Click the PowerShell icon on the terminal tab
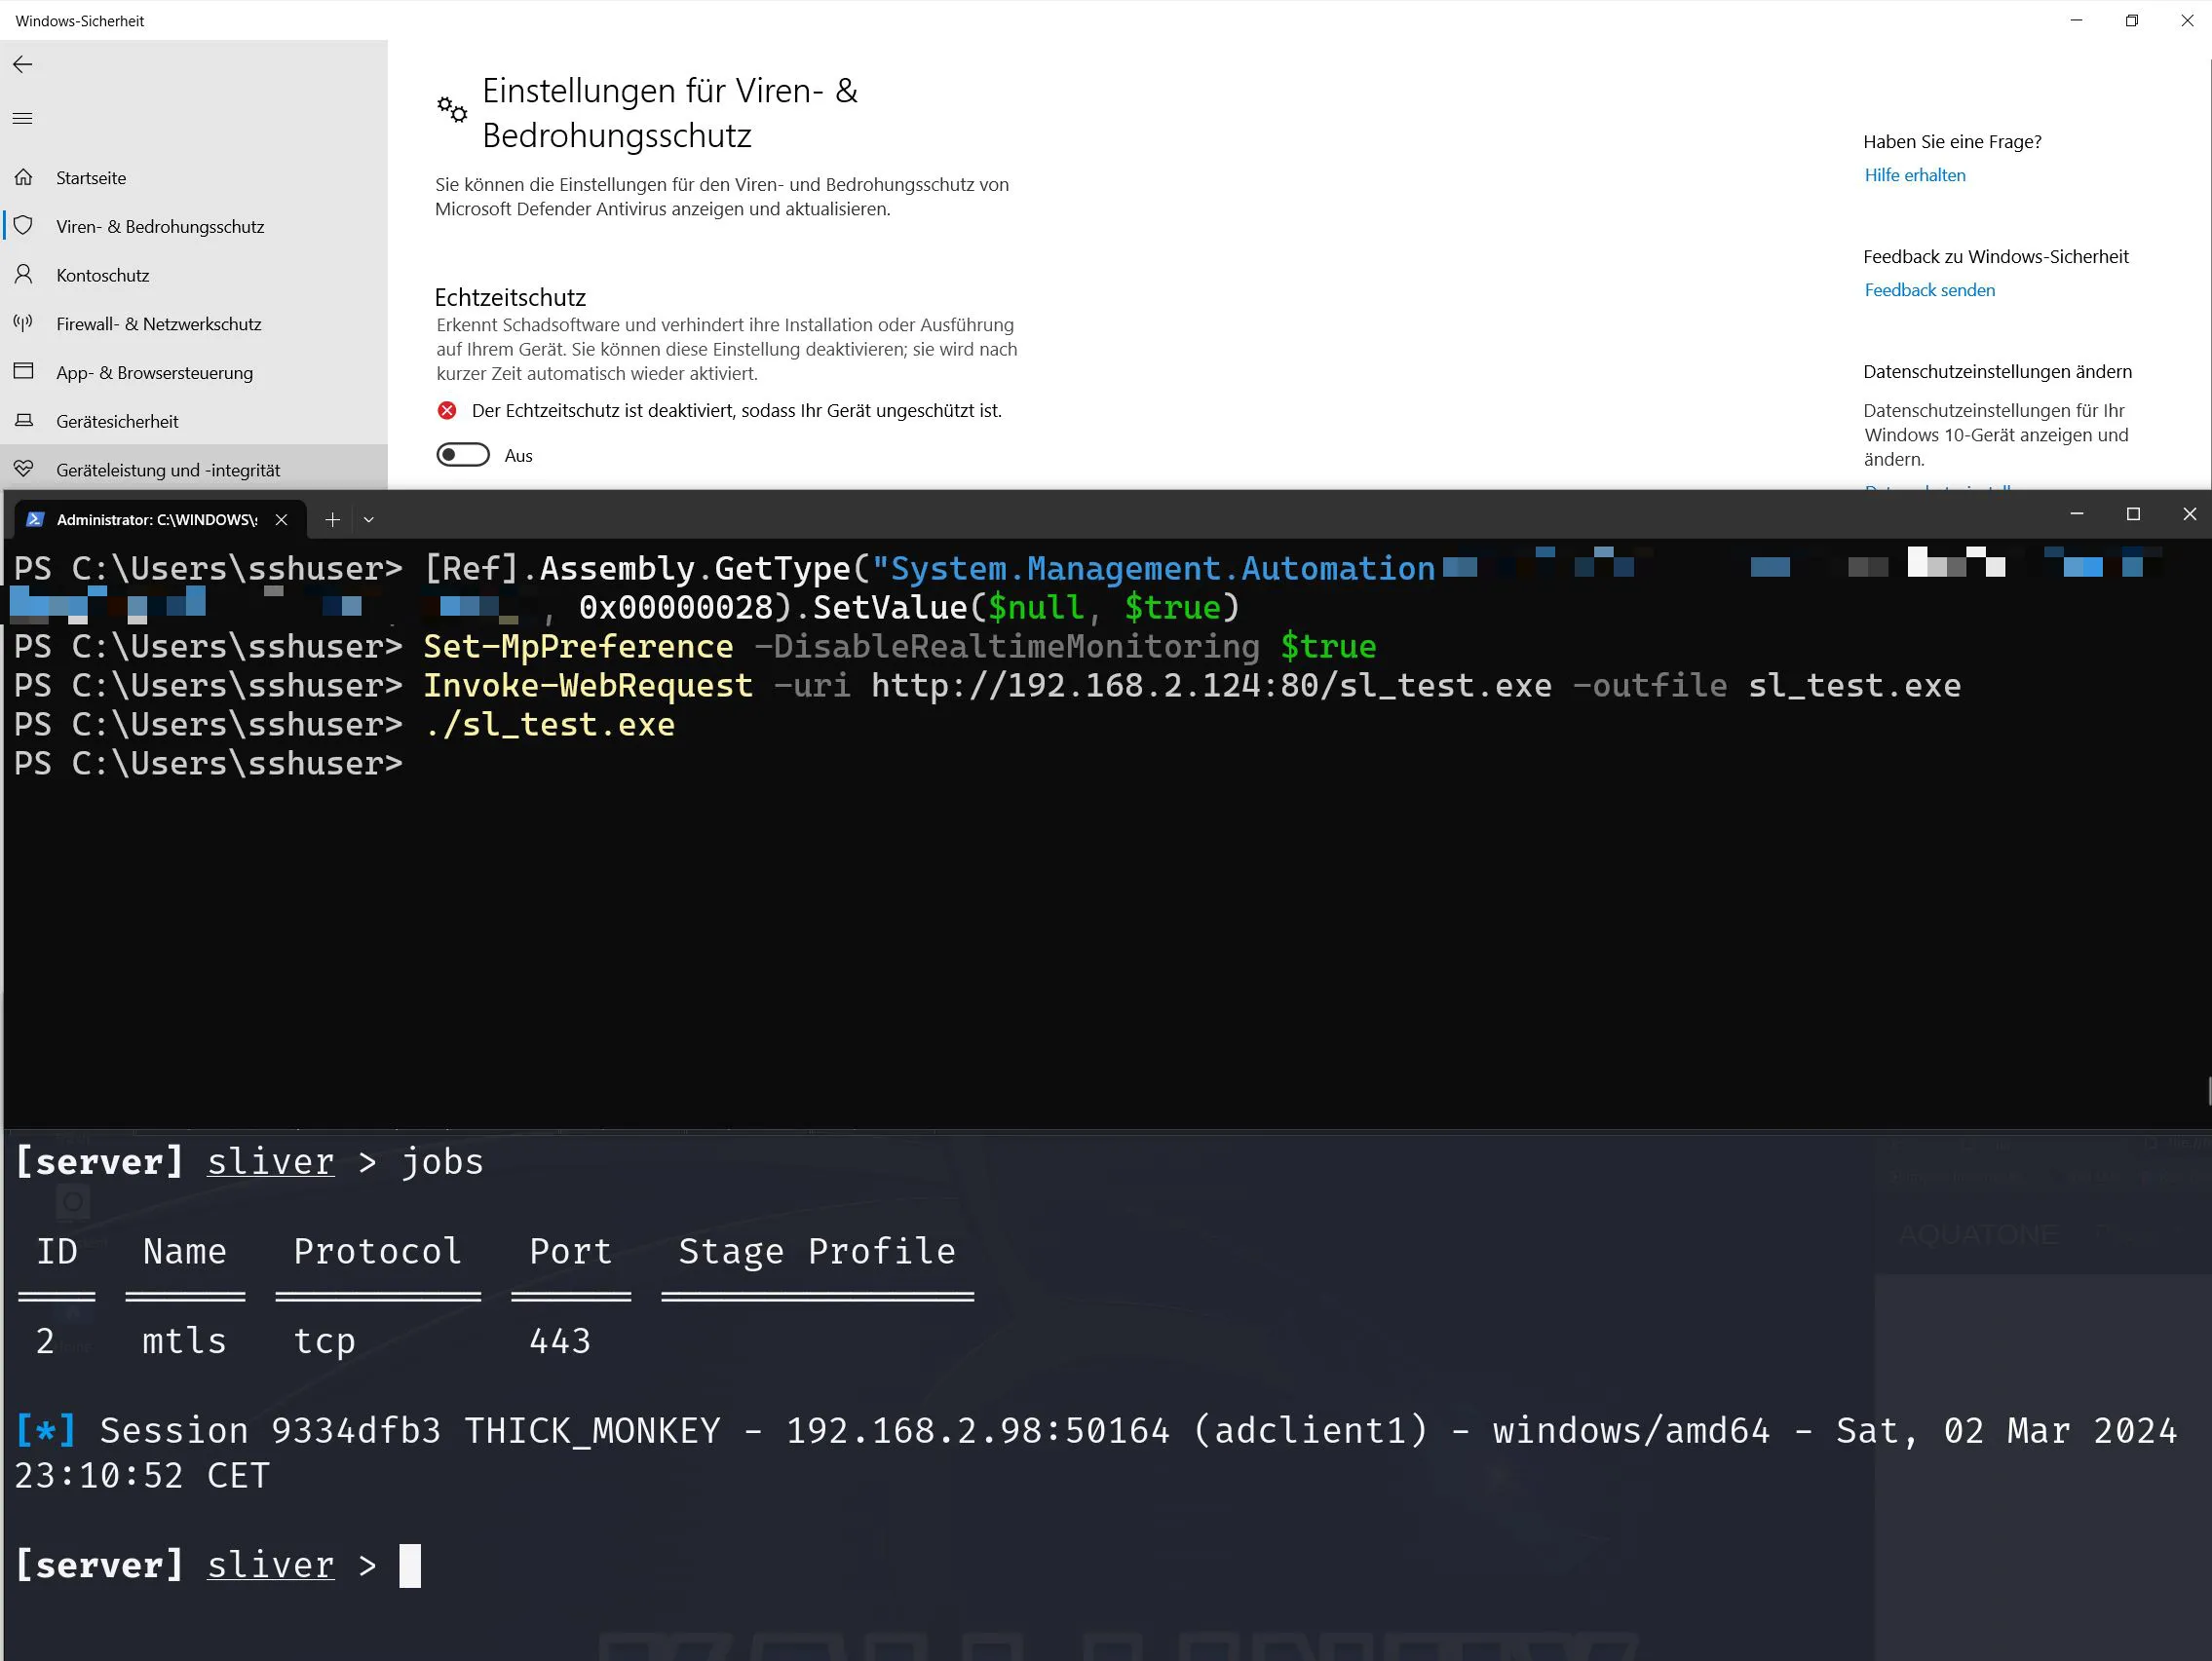The height and width of the screenshot is (1661, 2212). 36,520
